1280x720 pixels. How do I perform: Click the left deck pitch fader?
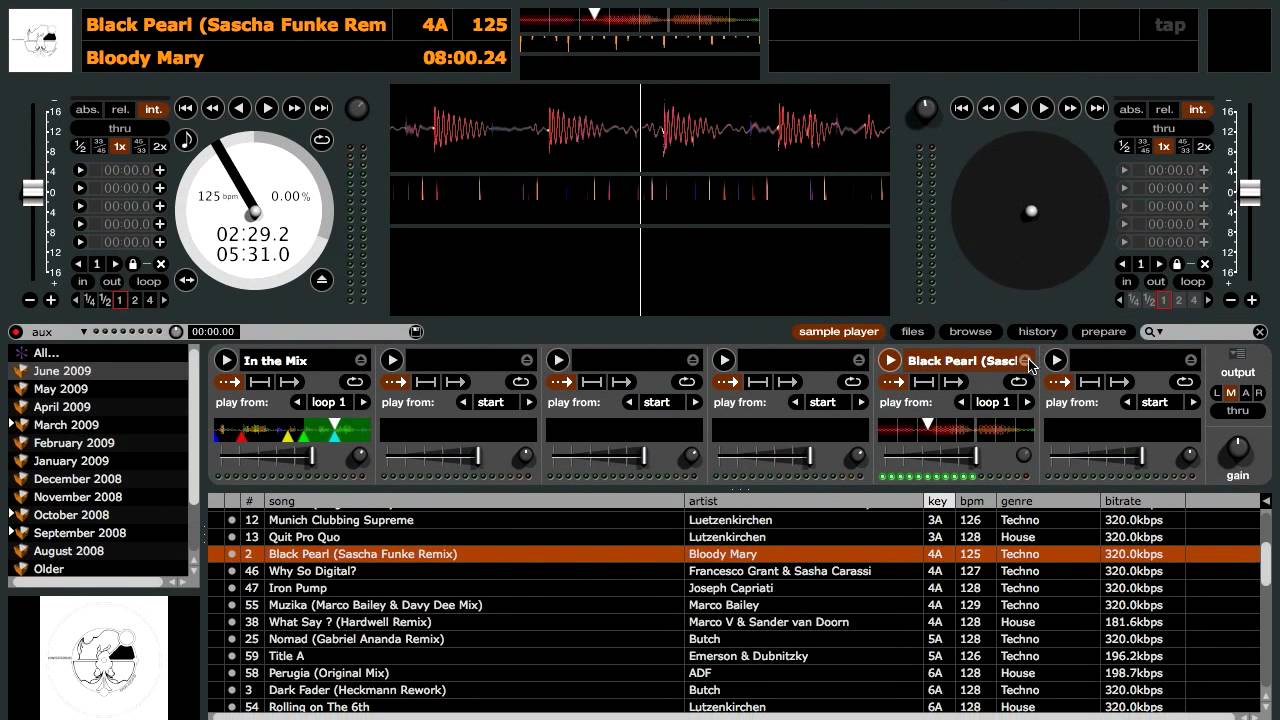pyautogui.click(x=33, y=190)
